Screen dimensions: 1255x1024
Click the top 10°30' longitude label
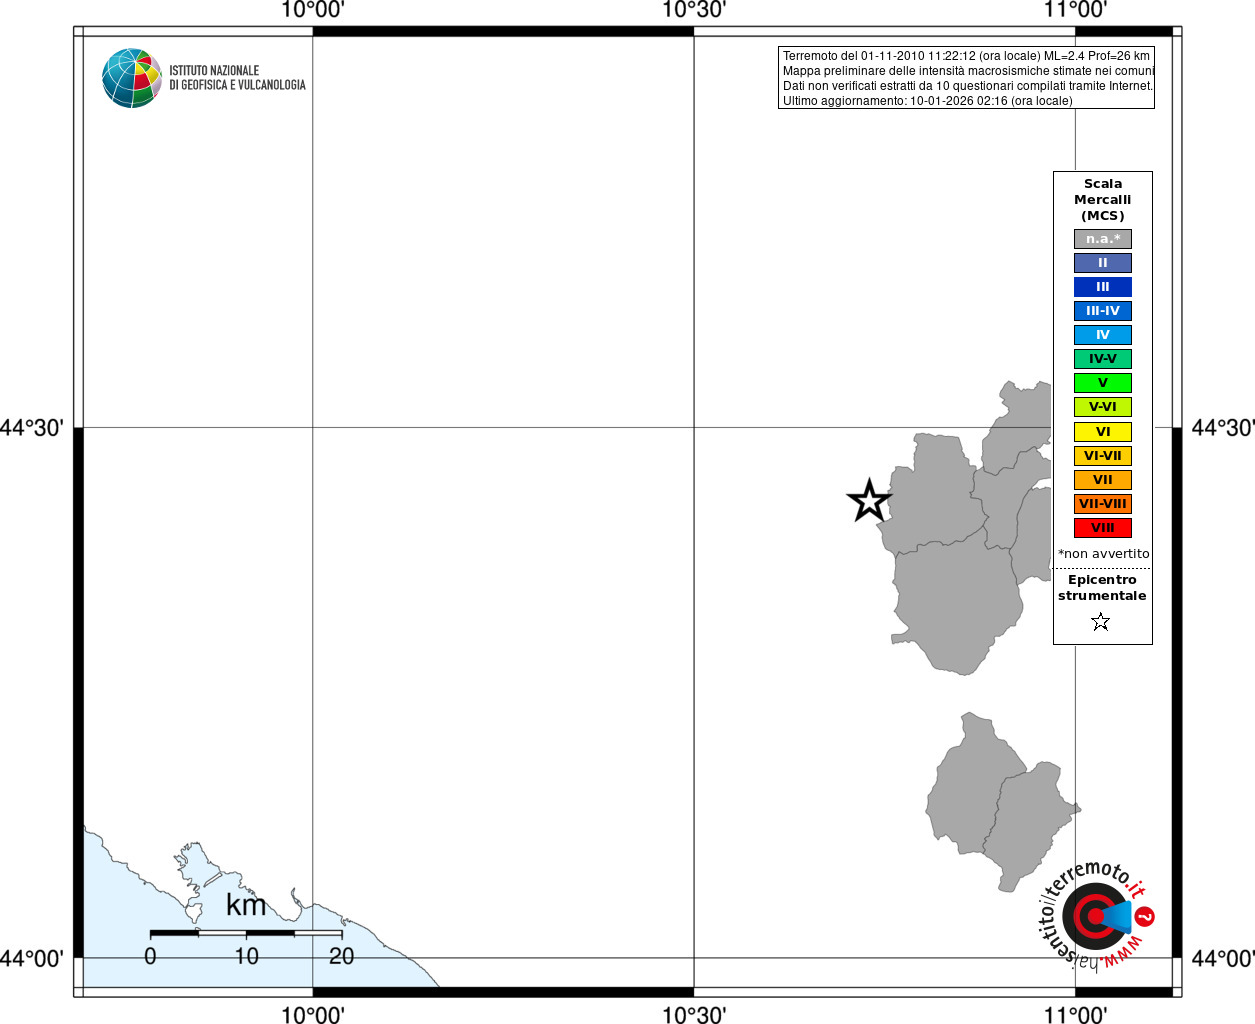click(x=694, y=10)
